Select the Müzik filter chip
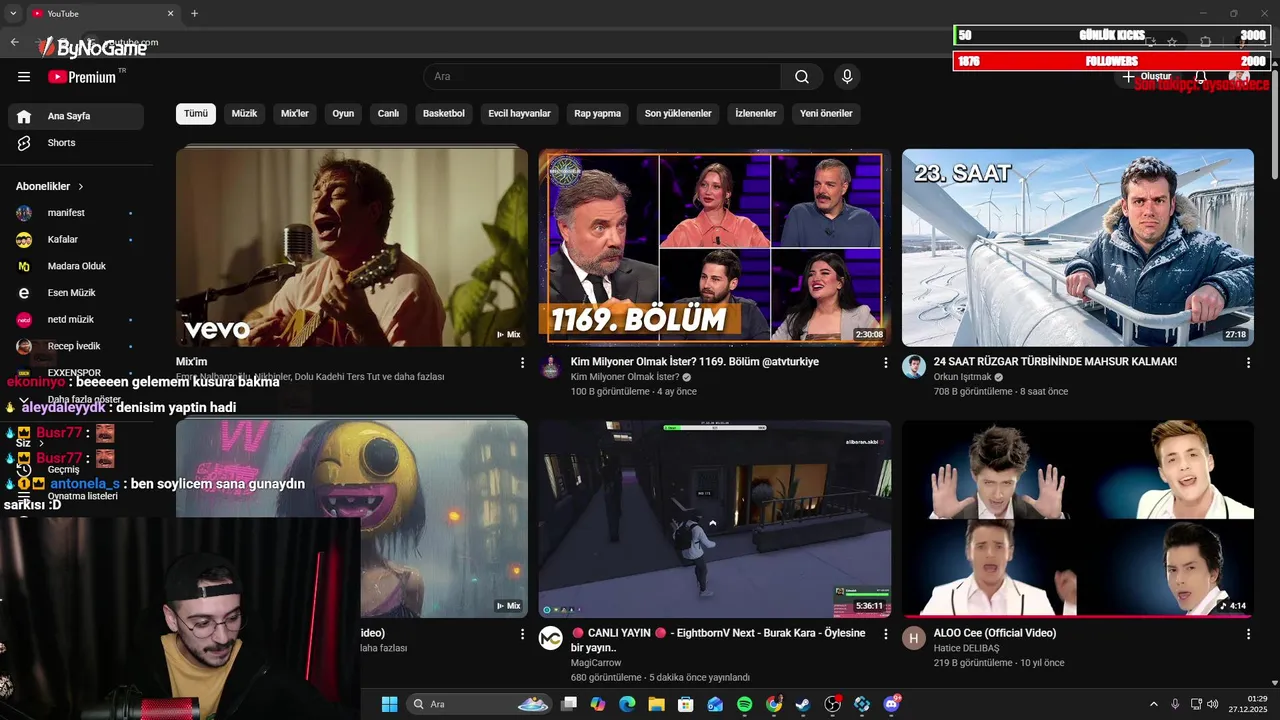Screen dimensions: 1280x720 (244, 114)
